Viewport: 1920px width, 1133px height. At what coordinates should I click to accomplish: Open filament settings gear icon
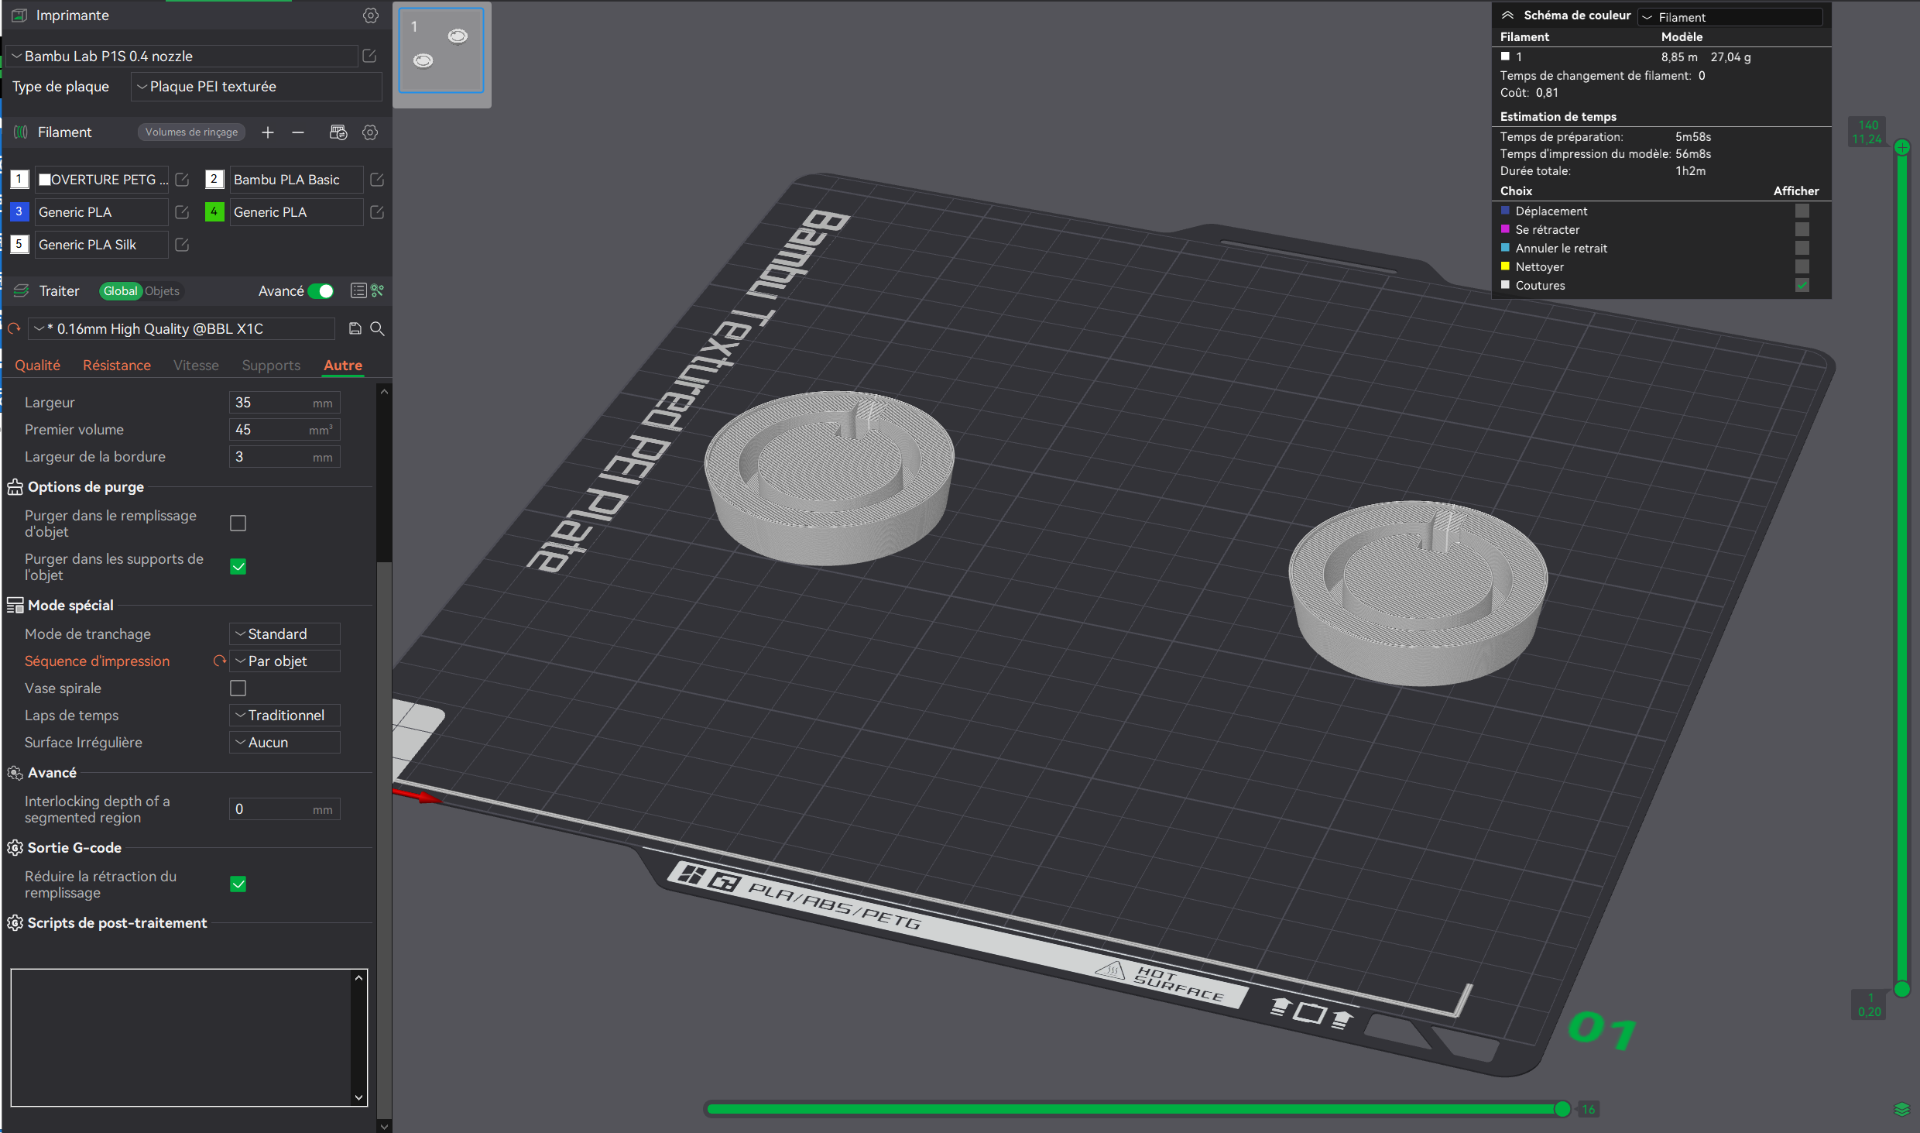click(370, 132)
